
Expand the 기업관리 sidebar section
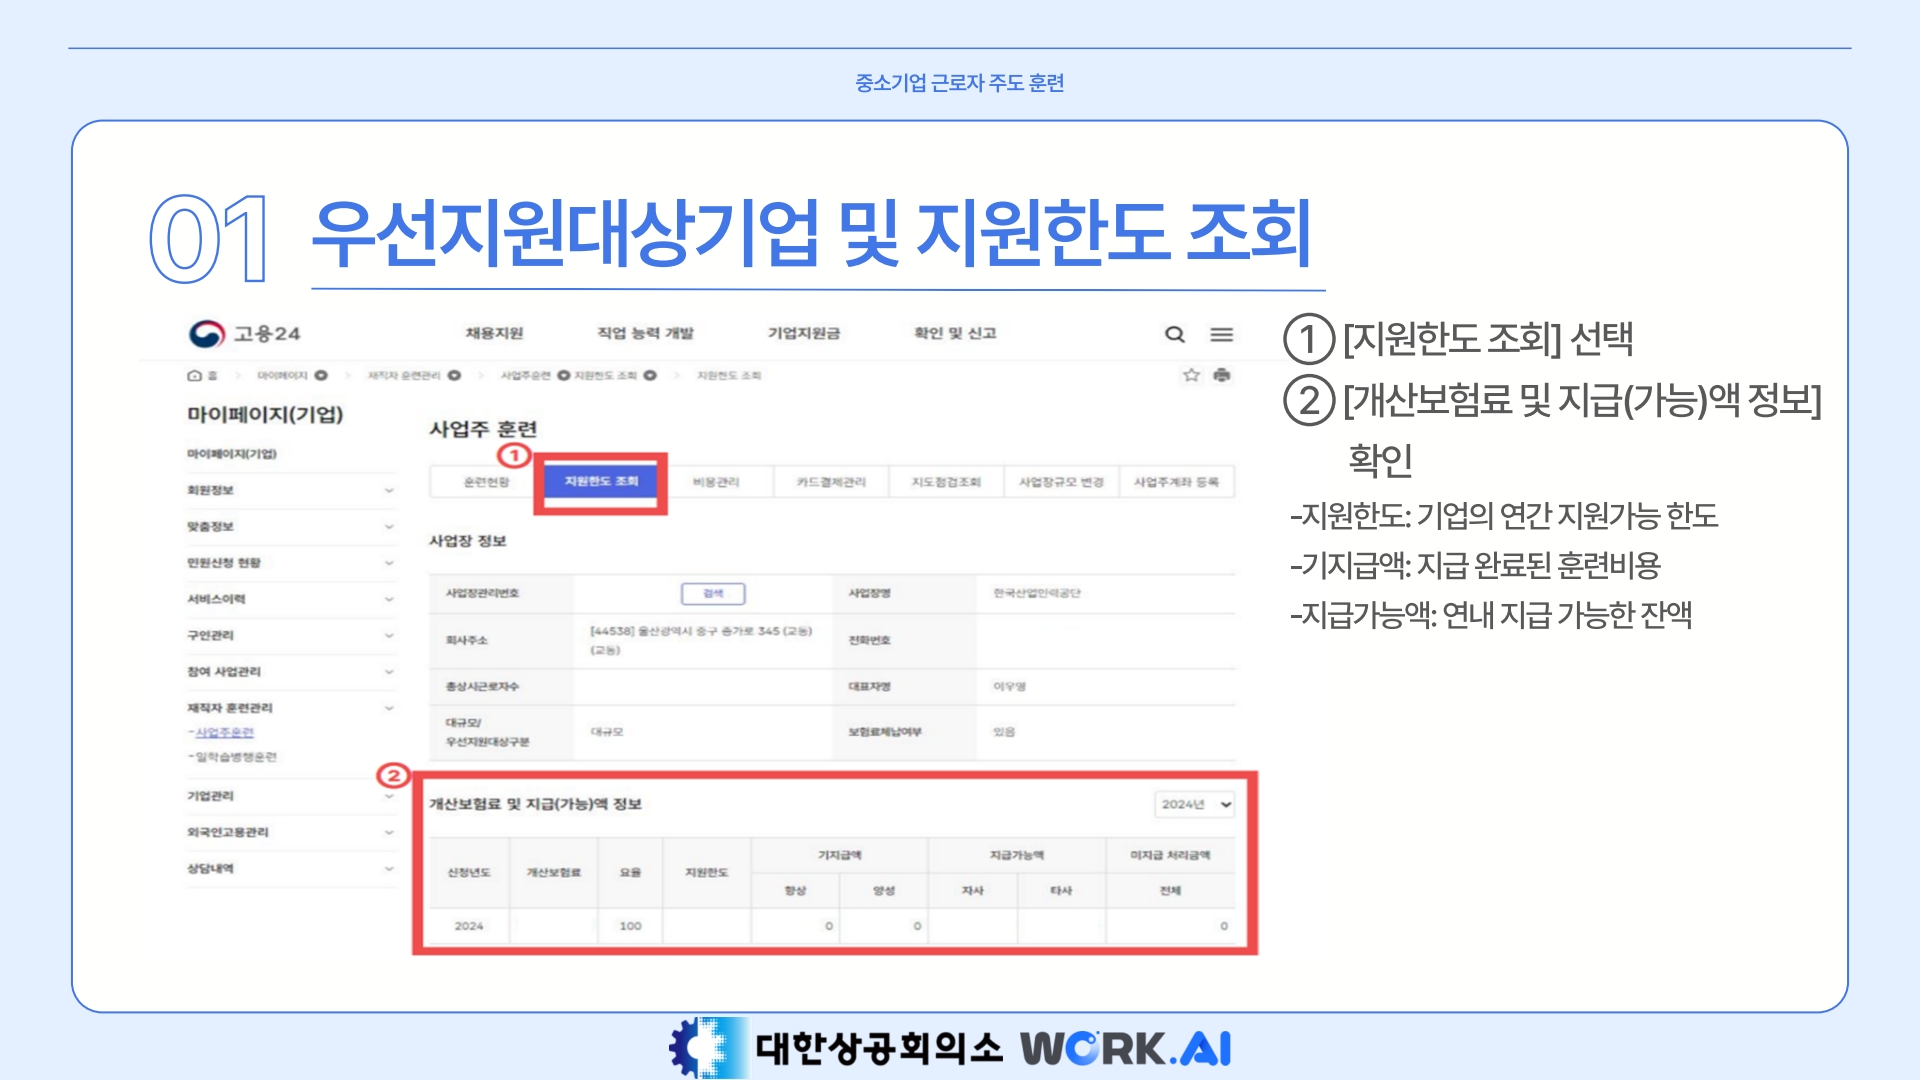click(389, 796)
